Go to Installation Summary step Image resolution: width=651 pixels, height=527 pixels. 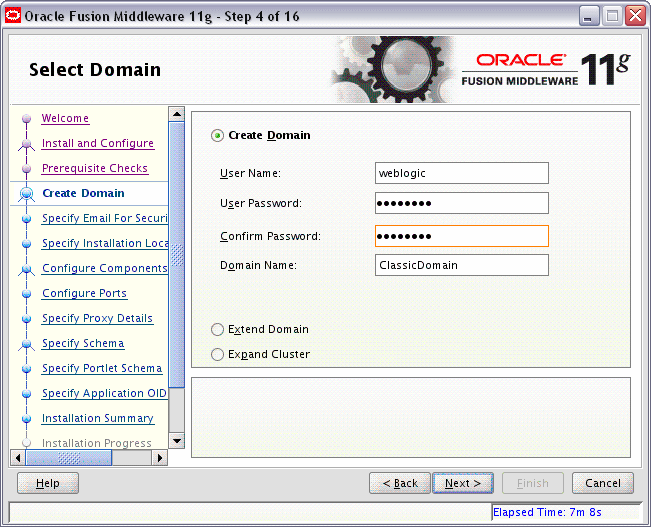(98, 418)
